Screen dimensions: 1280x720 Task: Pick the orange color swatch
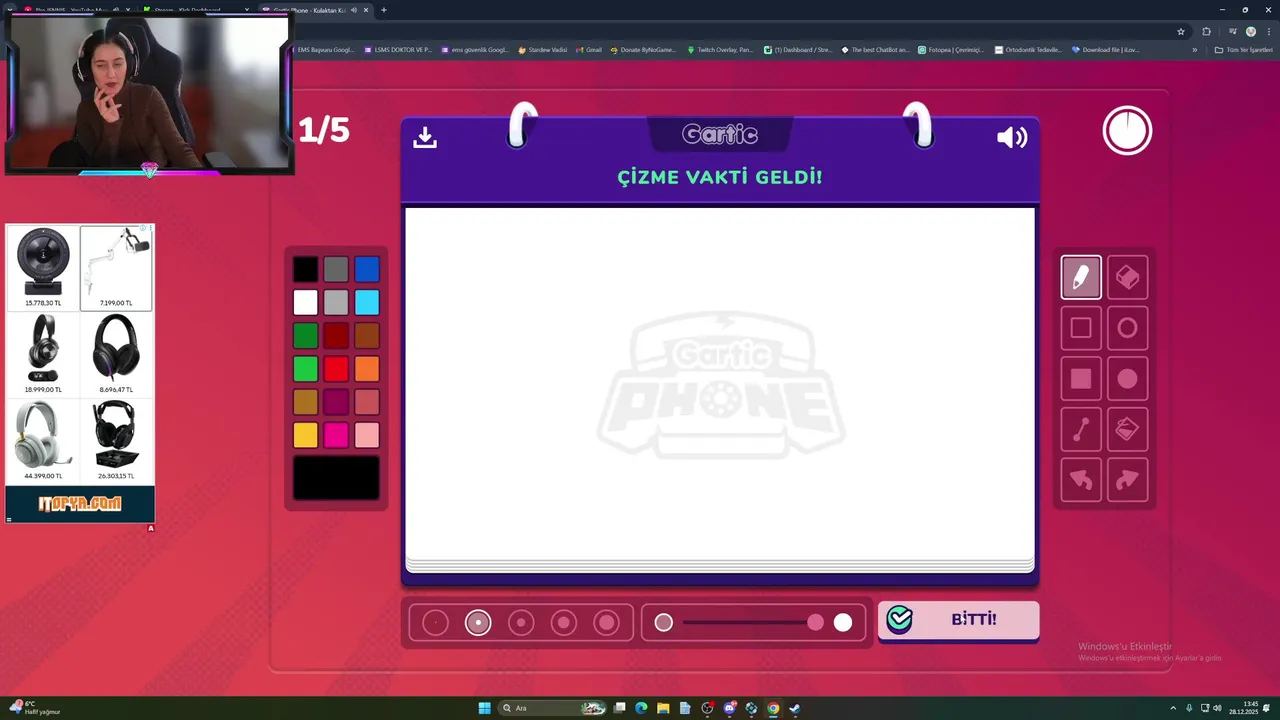click(x=367, y=369)
